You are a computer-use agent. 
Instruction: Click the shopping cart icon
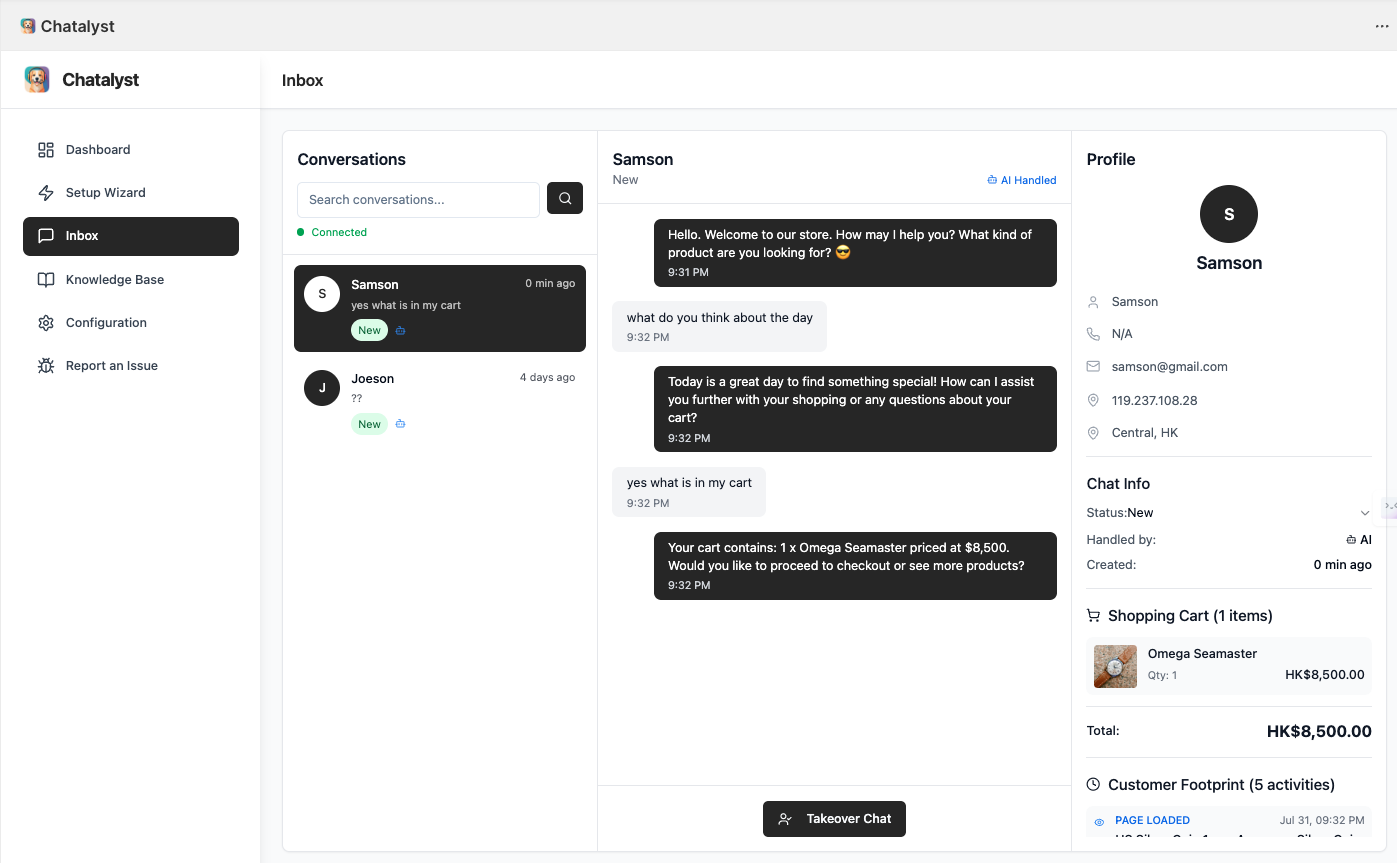[x=1093, y=616]
